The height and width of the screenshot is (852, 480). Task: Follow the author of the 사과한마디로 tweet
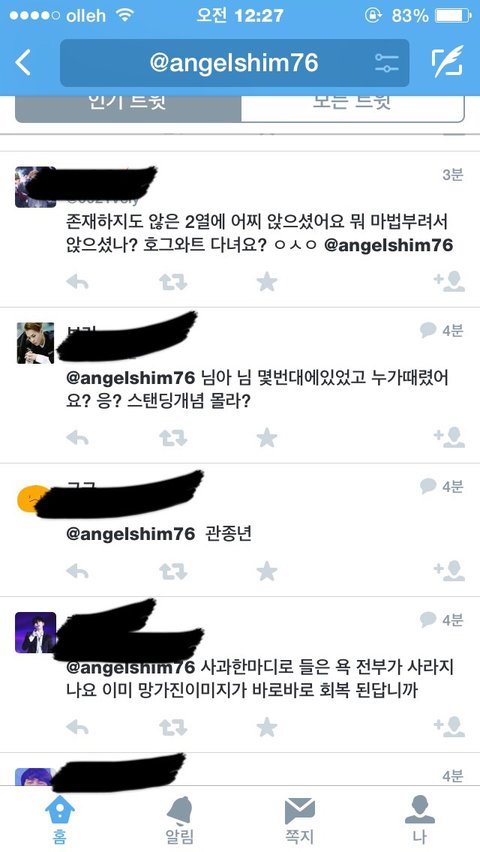coord(449,726)
